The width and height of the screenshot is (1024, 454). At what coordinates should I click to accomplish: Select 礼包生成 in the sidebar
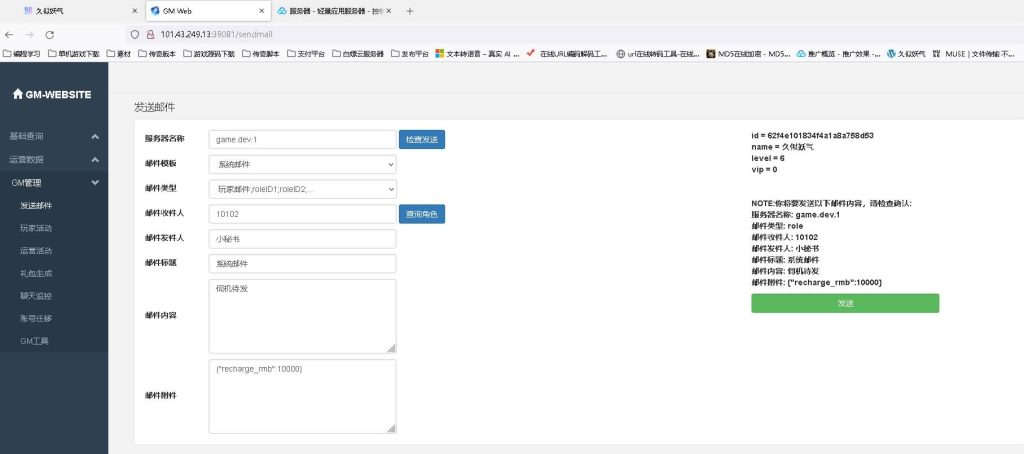36,273
